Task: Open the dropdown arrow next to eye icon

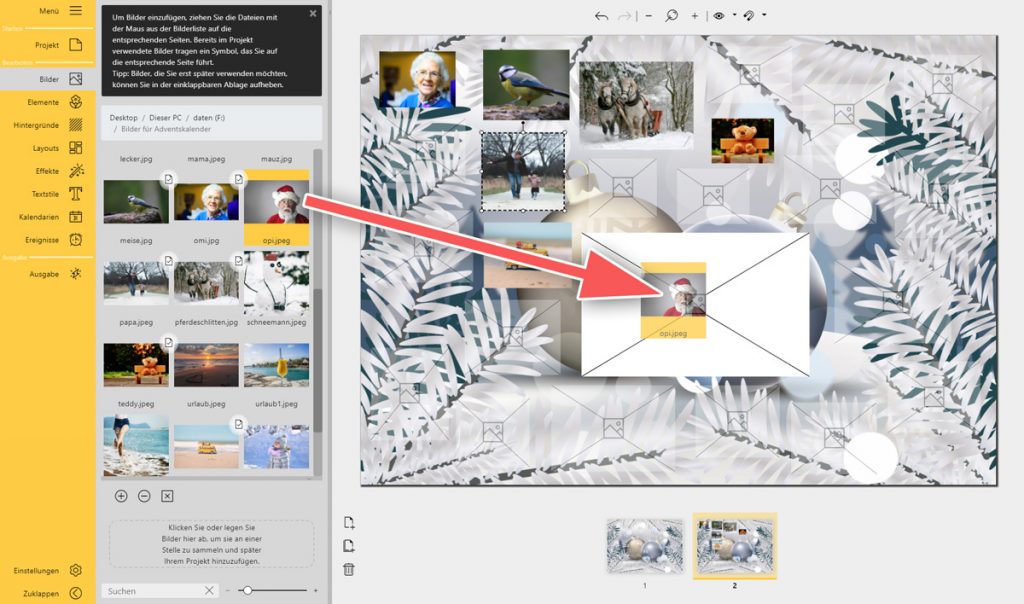Action: tap(734, 16)
